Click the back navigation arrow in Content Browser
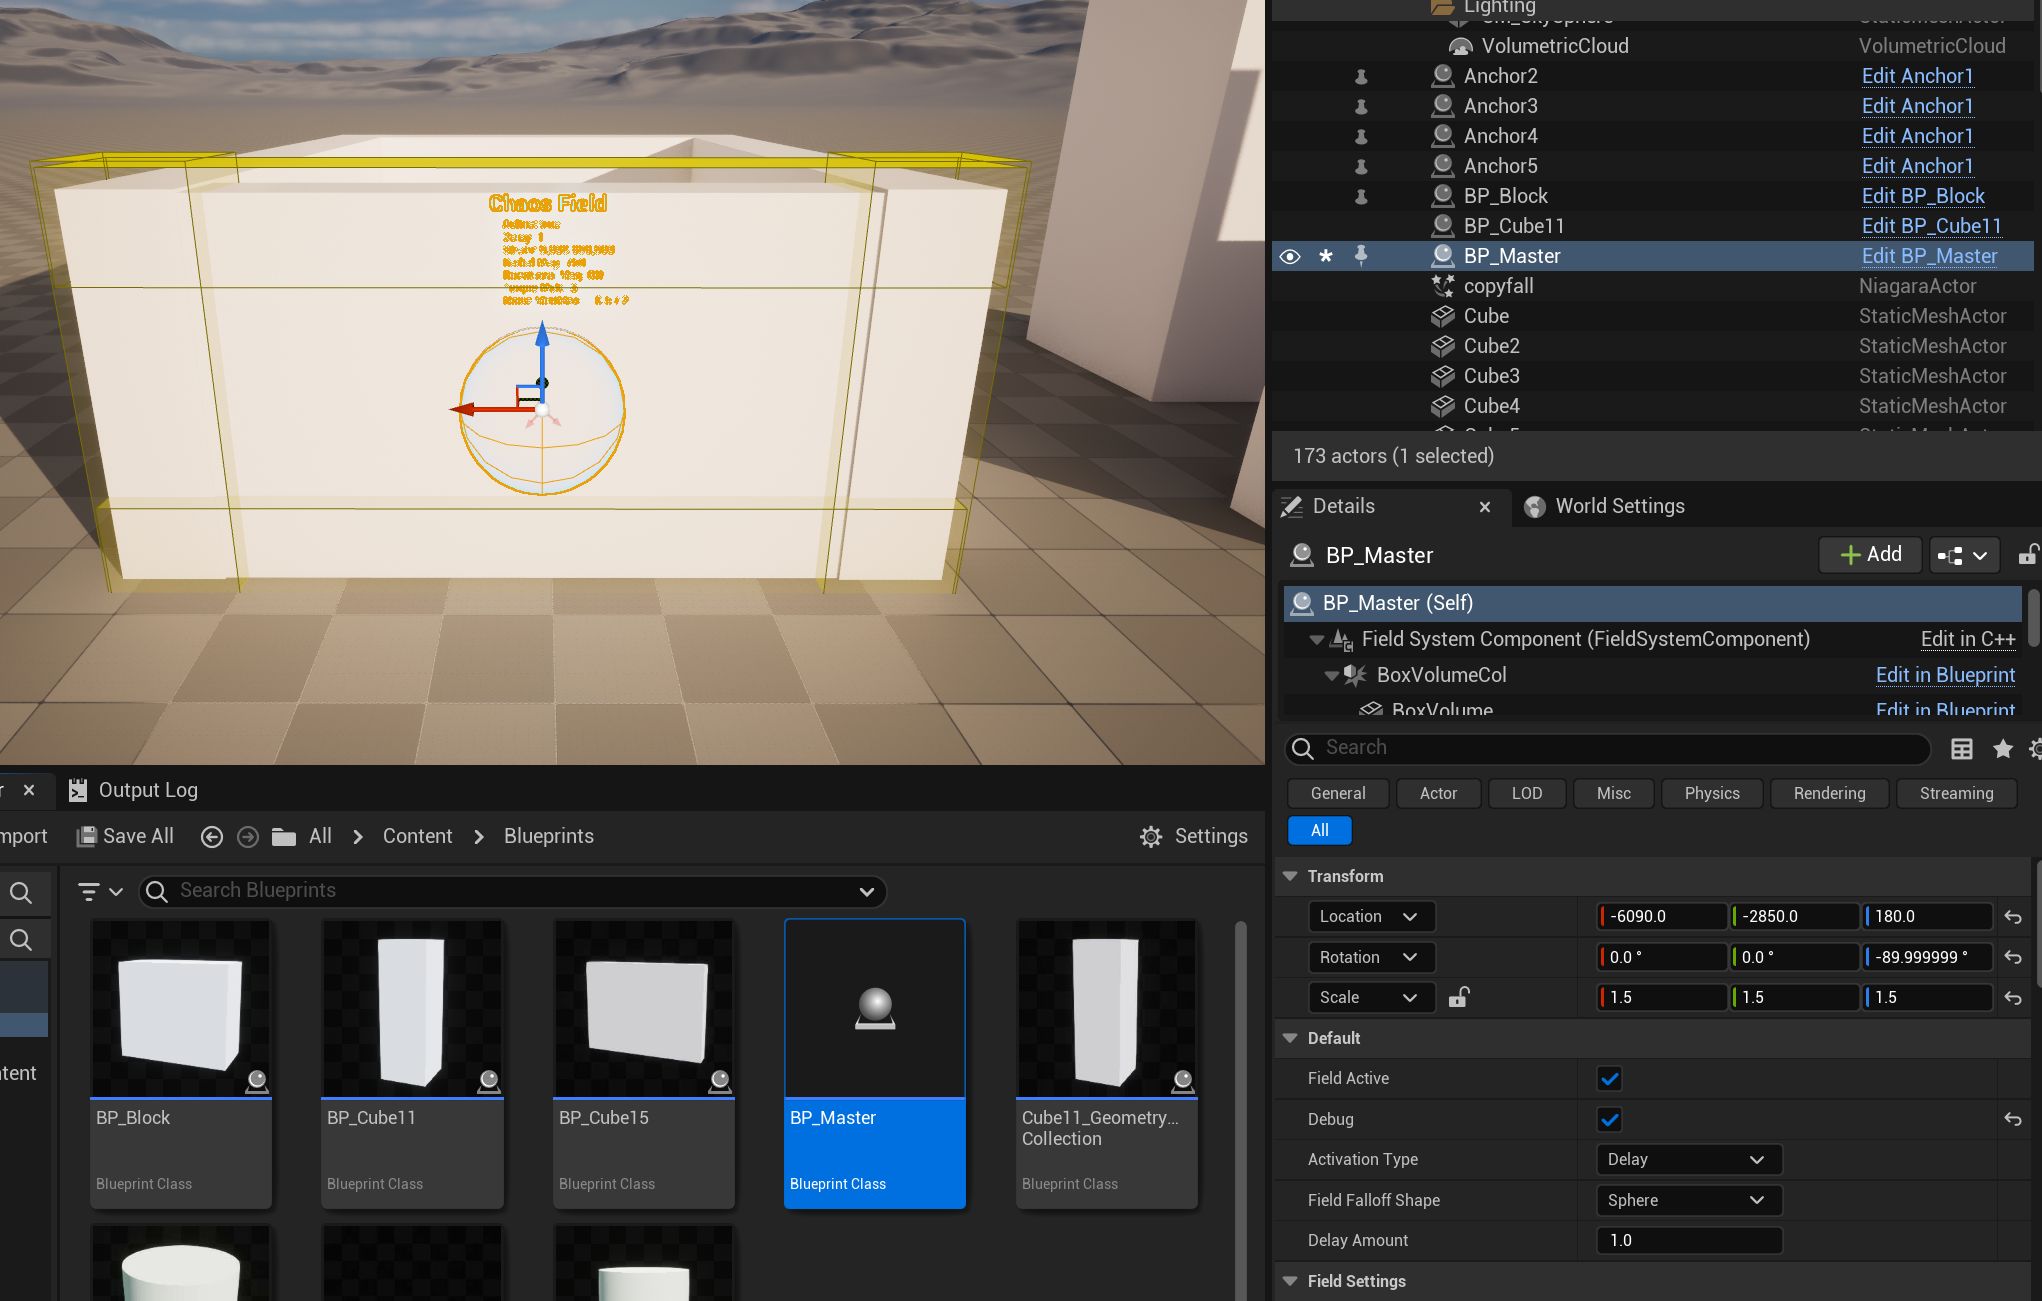The image size is (2042, 1301). coord(211,836)
